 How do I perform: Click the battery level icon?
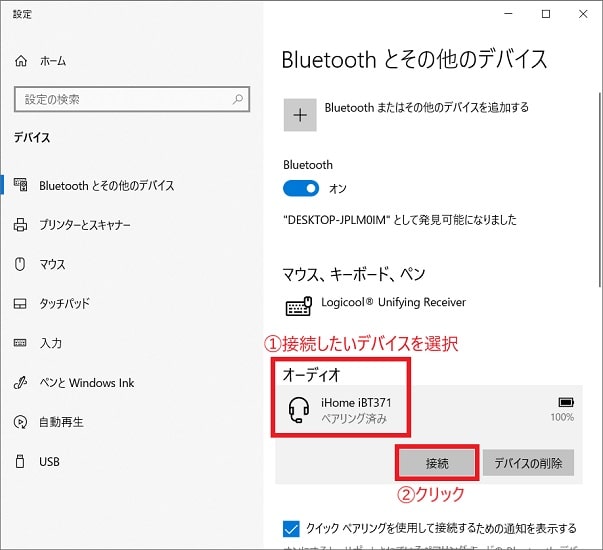click(566, 402)
